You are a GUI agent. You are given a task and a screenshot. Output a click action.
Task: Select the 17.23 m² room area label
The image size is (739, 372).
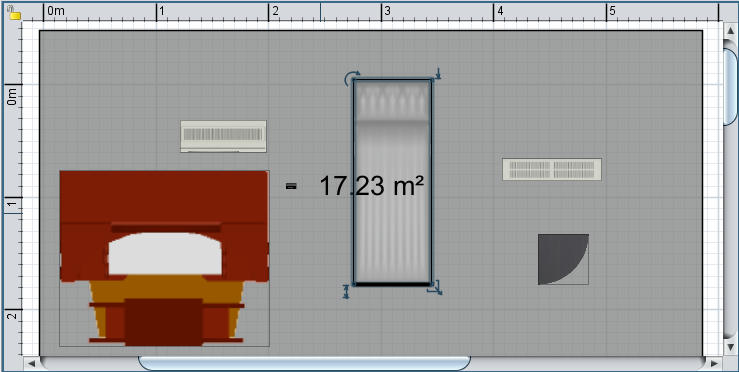click(372, 186)
